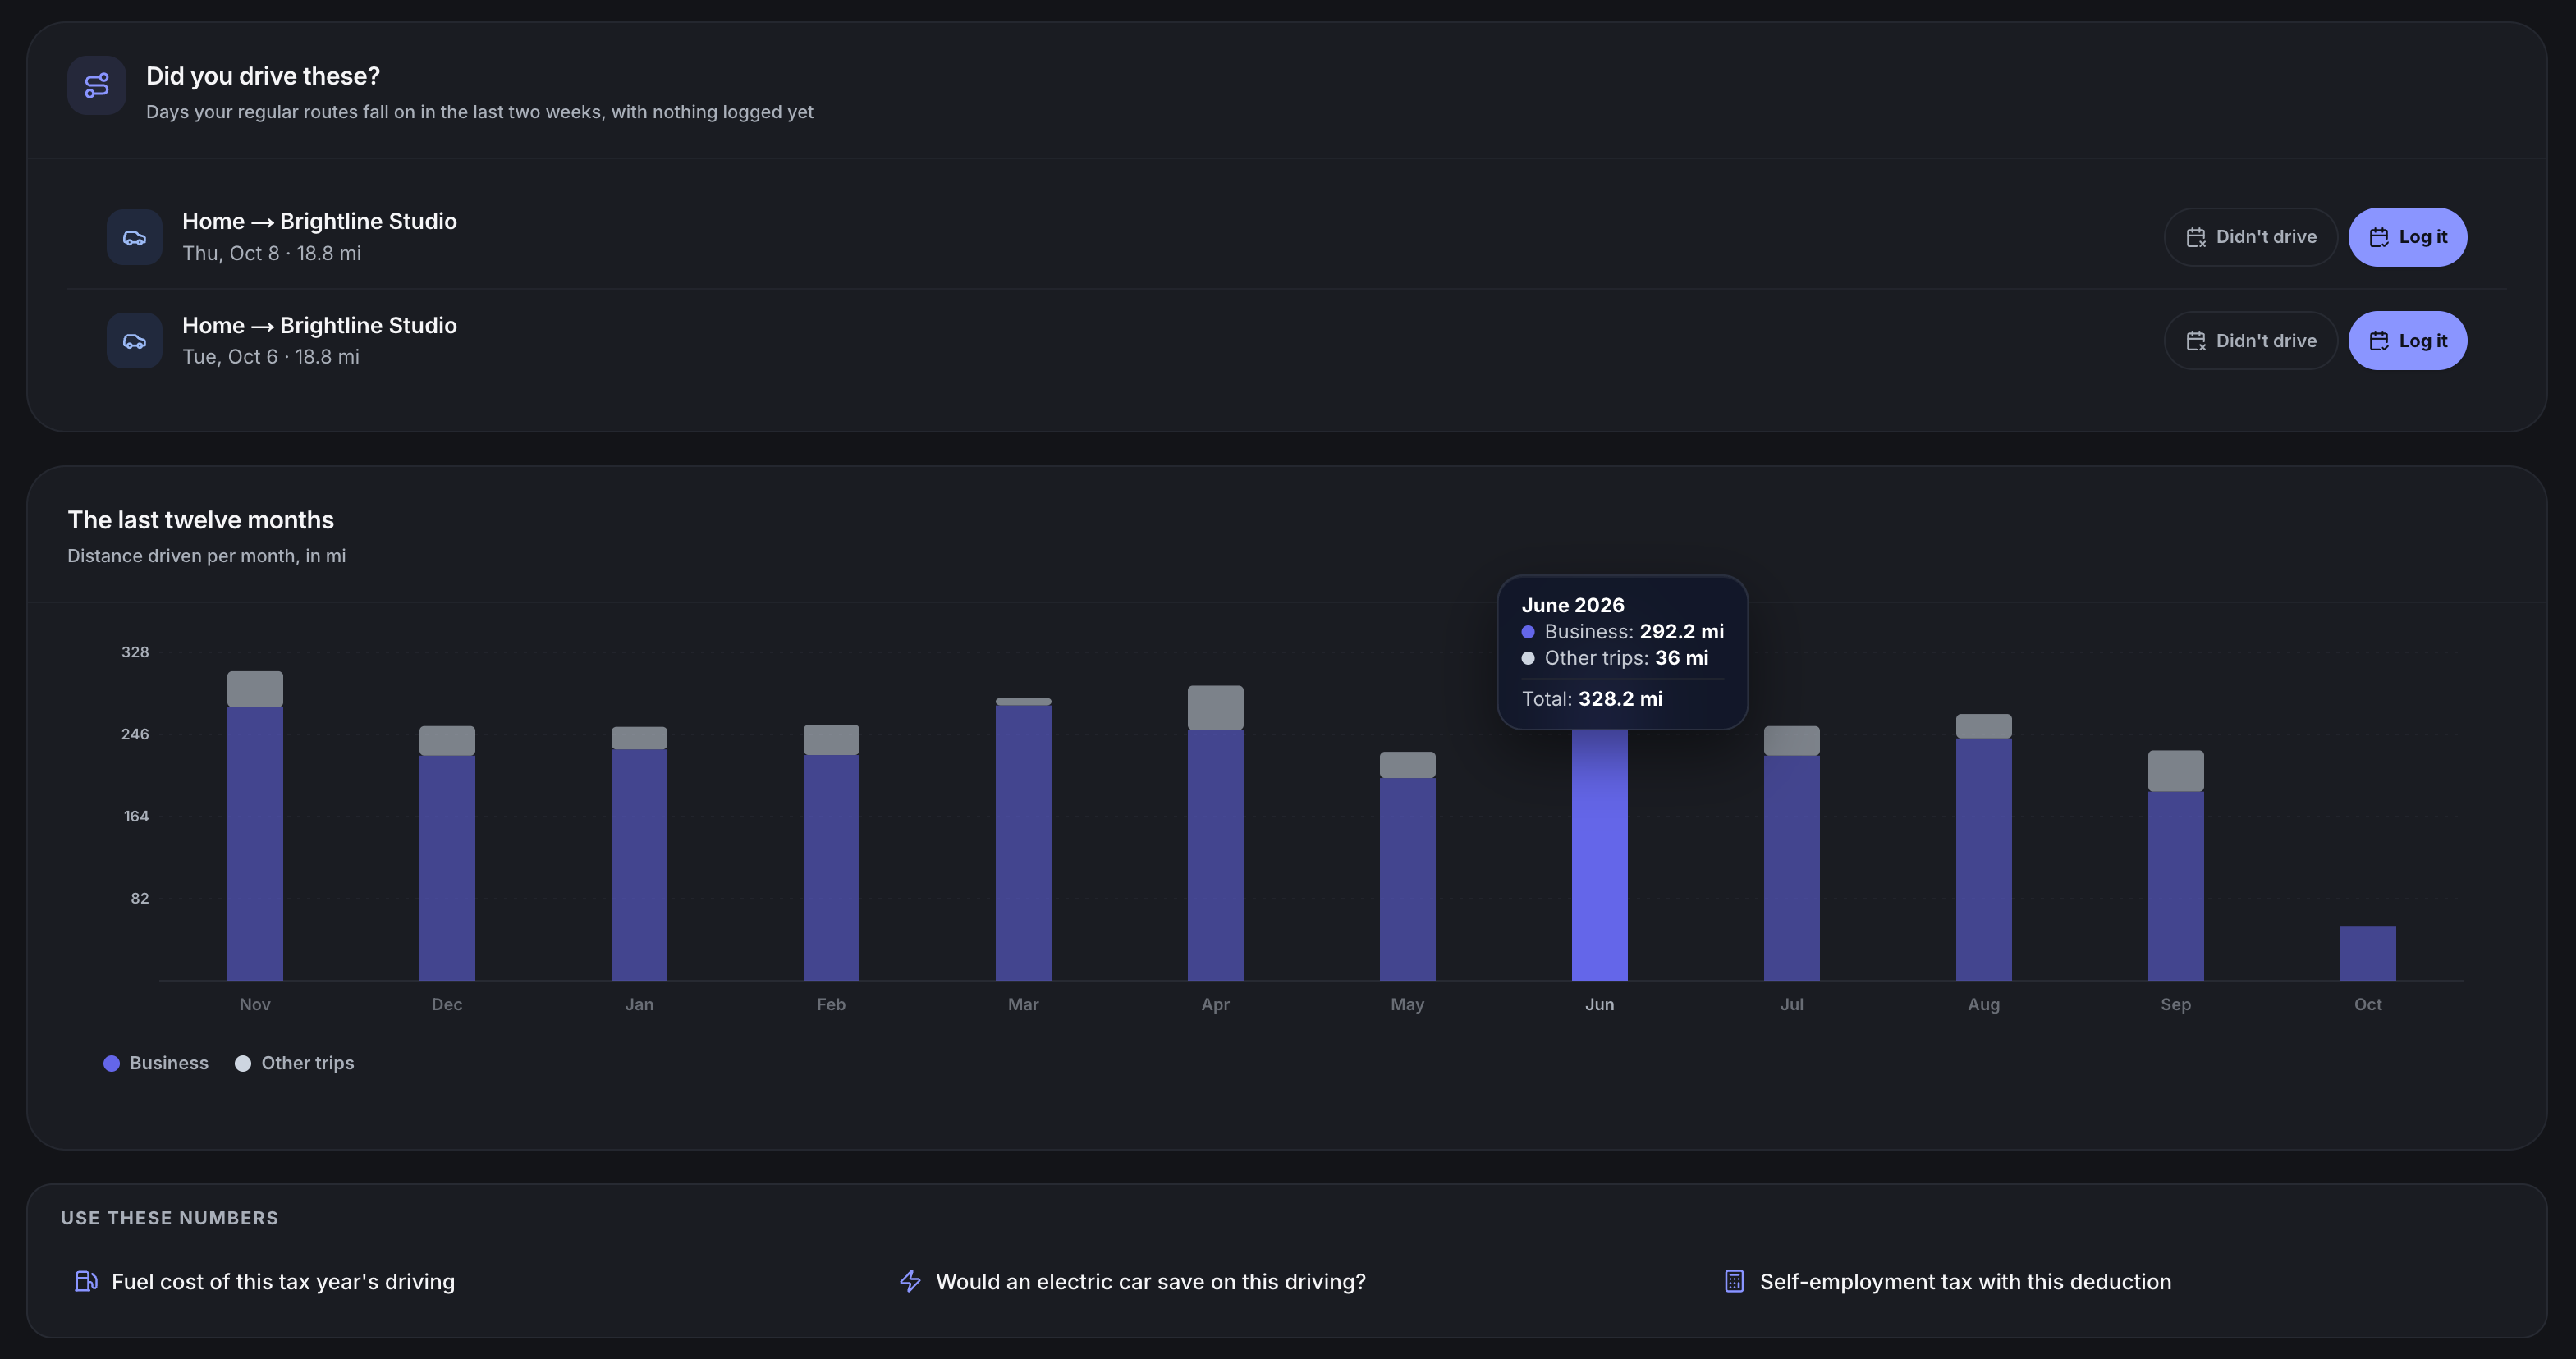
Task: Select the September bar in the chart
Action: pyautogui.click(x=2175, y=866)
